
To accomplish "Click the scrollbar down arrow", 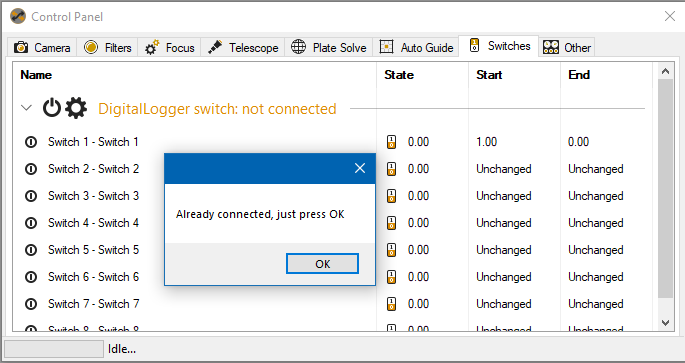I will point(665,323).
